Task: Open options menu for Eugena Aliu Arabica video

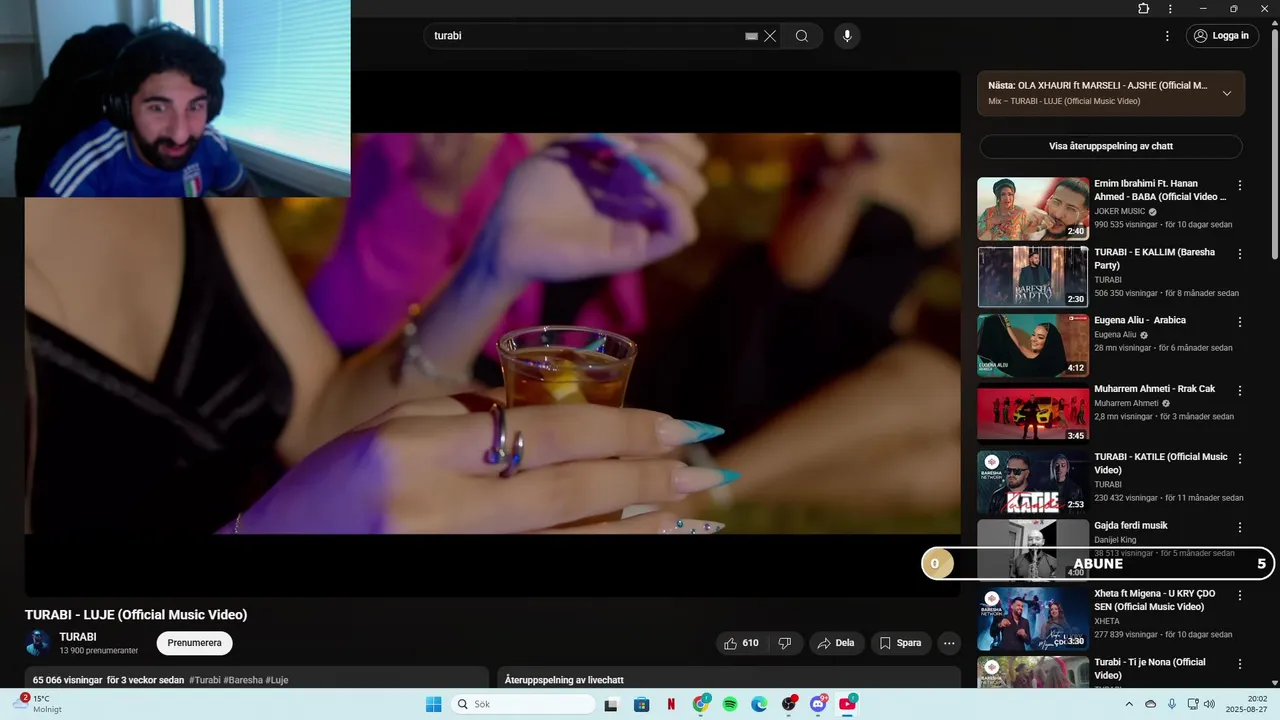Action: 1240,322
